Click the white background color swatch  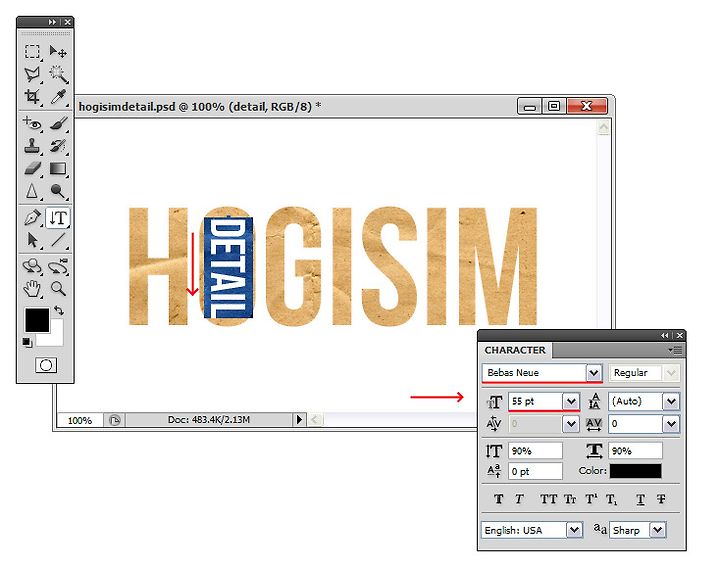point(54,337)
